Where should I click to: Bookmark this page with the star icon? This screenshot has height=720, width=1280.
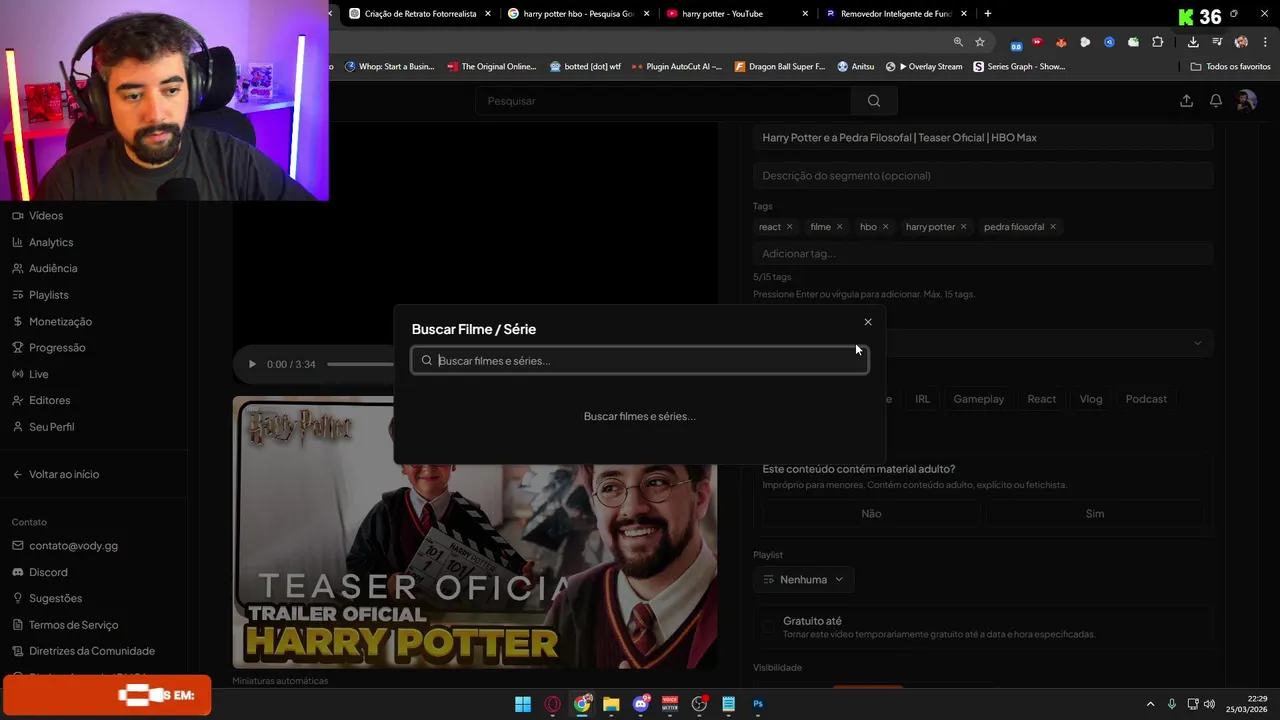coord(980,42)
